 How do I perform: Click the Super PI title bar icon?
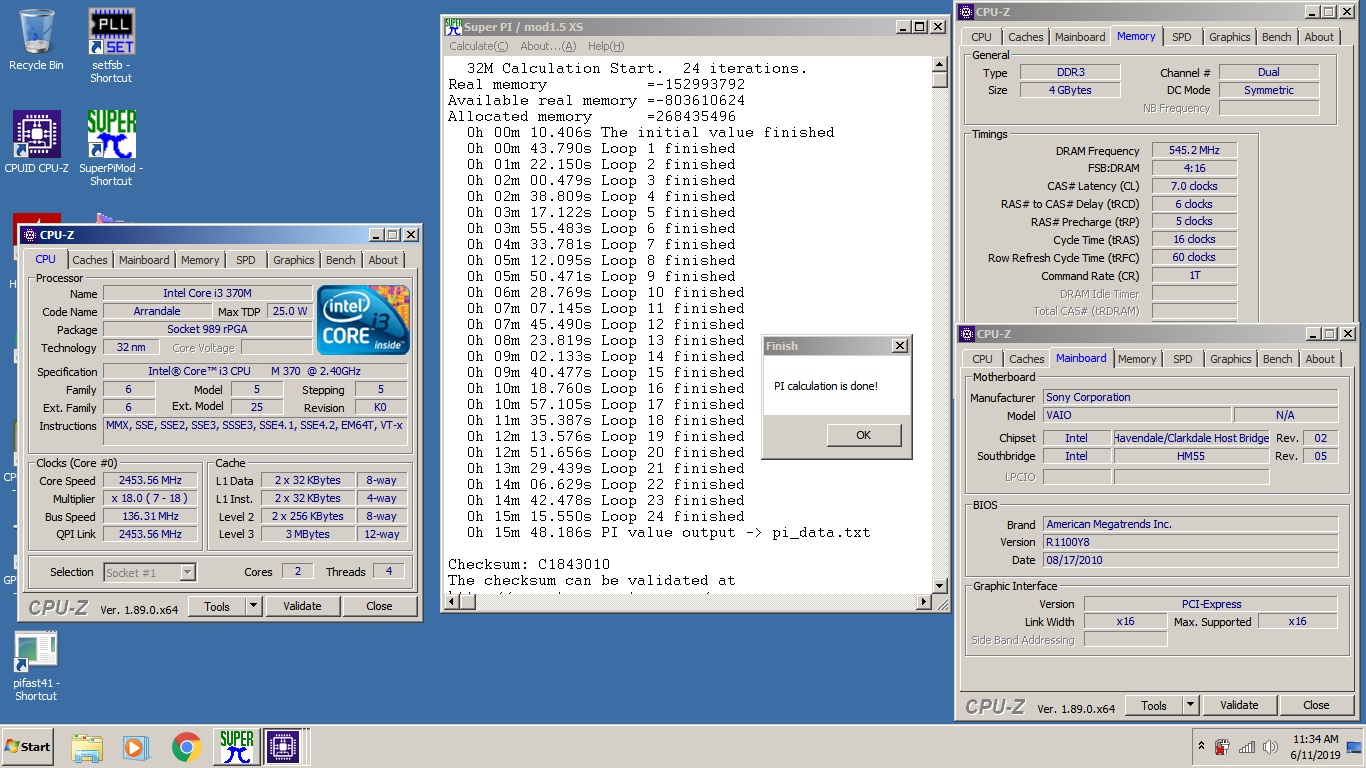tap(453, 27)
